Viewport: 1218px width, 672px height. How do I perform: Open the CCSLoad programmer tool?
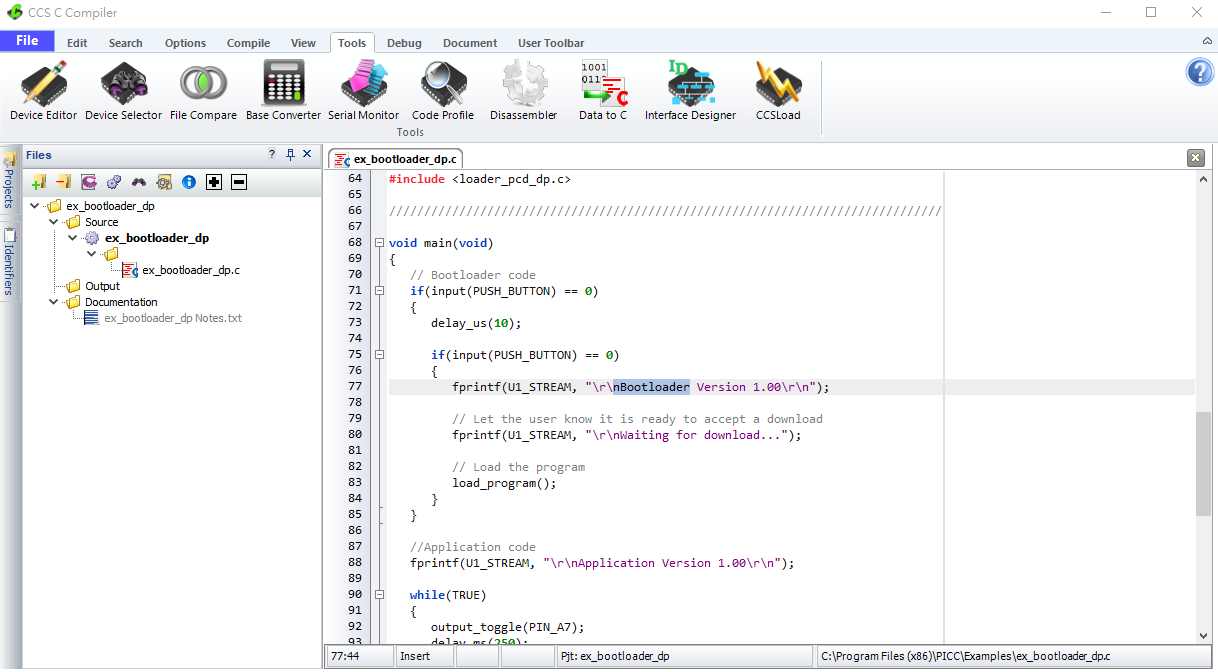pos(778,92)
